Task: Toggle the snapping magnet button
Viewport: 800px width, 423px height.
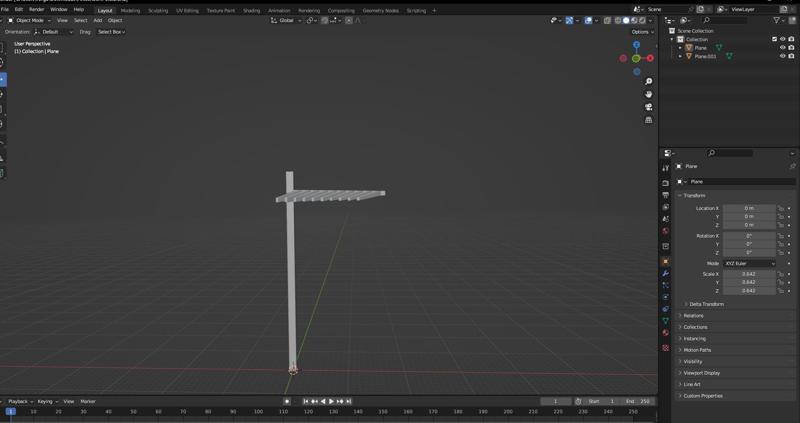Action: coord(324,20)
